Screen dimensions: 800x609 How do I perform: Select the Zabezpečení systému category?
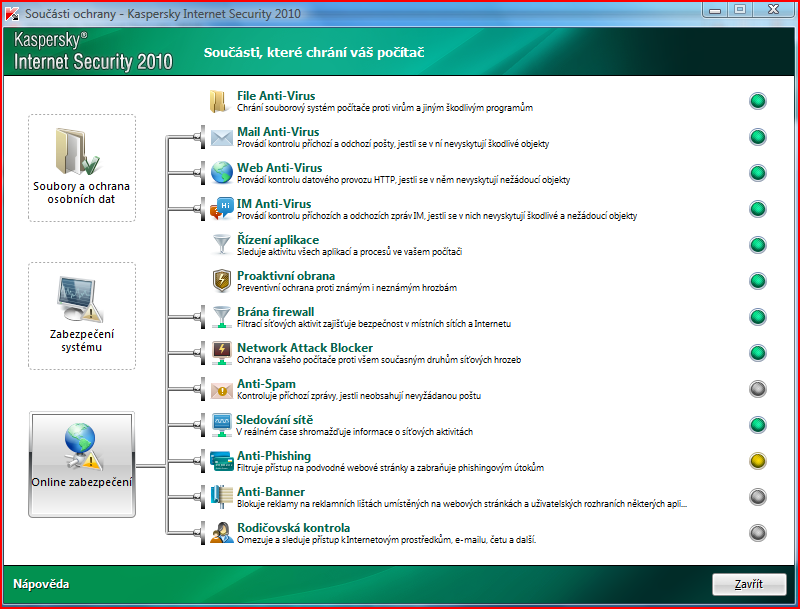pos(82,316)
